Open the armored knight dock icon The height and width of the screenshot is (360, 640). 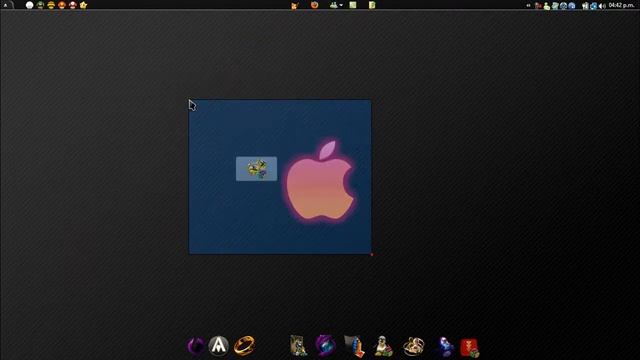click(298, 346)
